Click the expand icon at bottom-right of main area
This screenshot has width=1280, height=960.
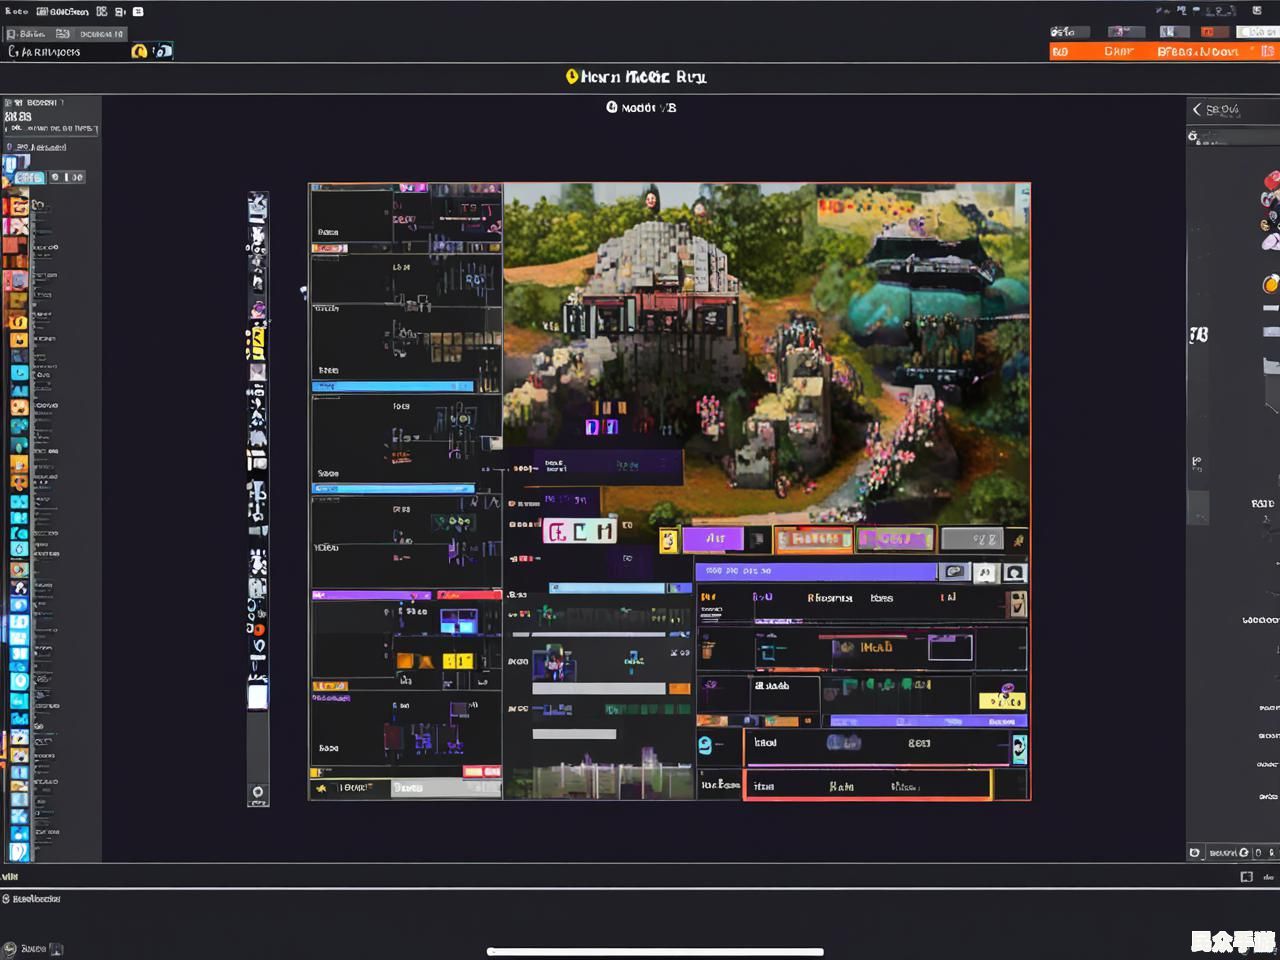(x=1246, y=877)
